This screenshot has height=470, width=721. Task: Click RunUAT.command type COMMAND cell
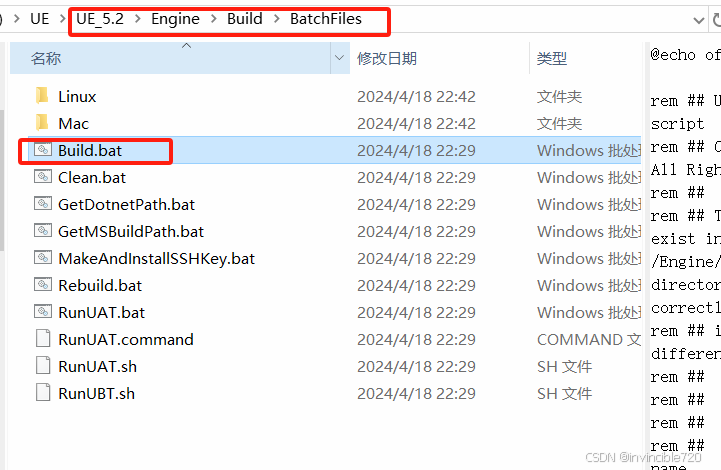(589, 339)
